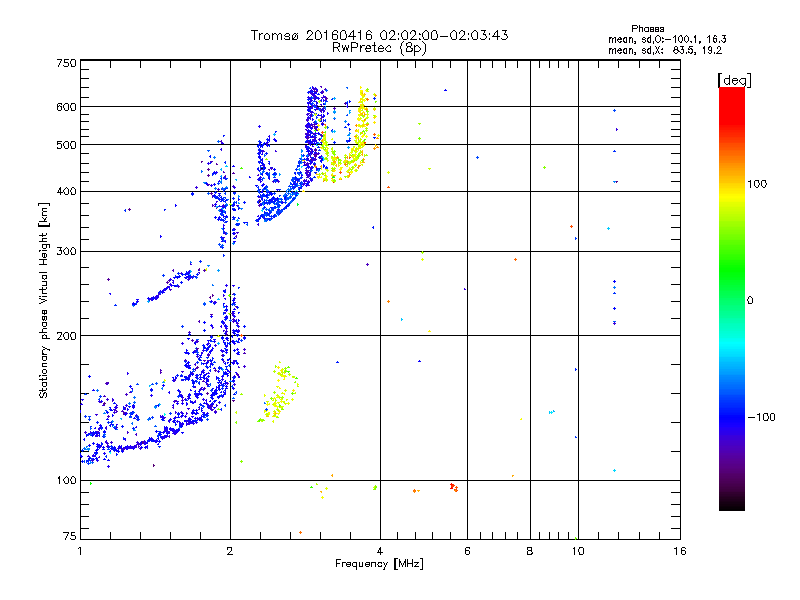This screenshot has width=800, height=600.
Task: Click the y-axis tick label '400'
Action: coord(66,191)
